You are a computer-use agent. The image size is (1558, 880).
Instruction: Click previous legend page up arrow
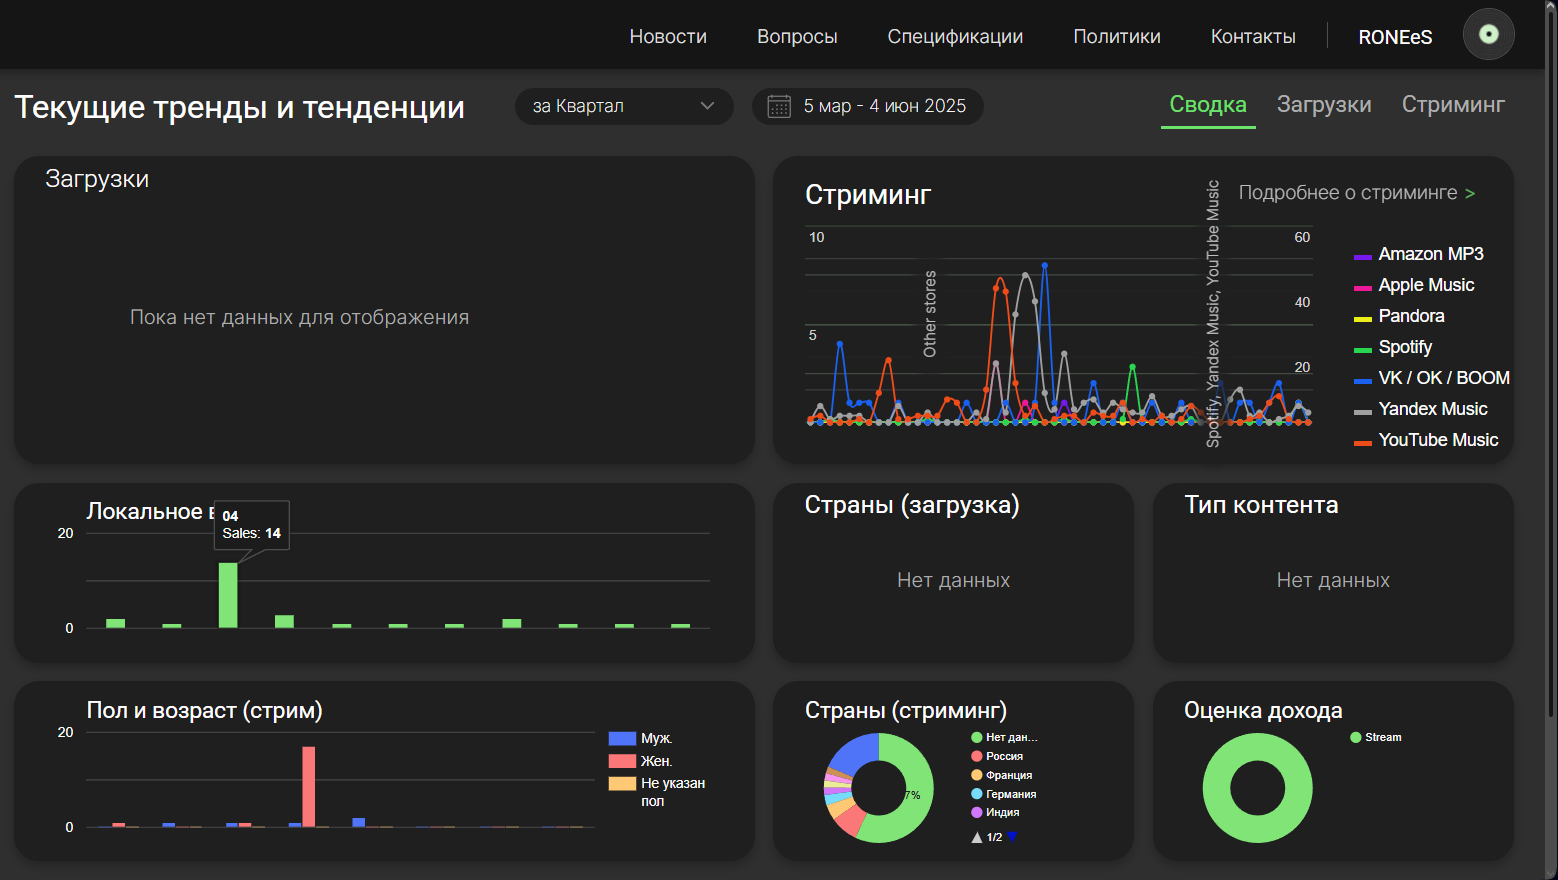click(977, 838)
